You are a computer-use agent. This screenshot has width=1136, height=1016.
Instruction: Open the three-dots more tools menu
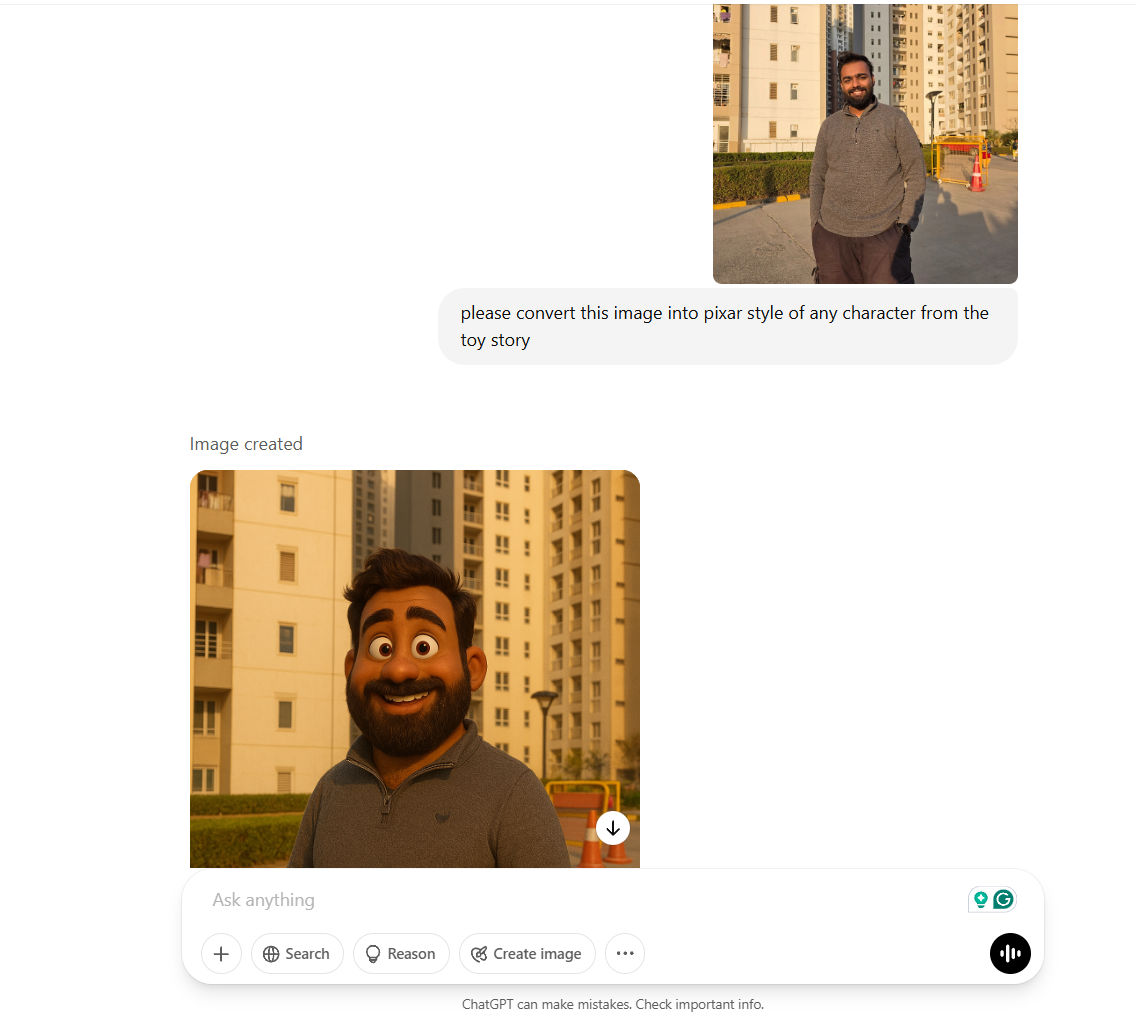coord(625,954)
